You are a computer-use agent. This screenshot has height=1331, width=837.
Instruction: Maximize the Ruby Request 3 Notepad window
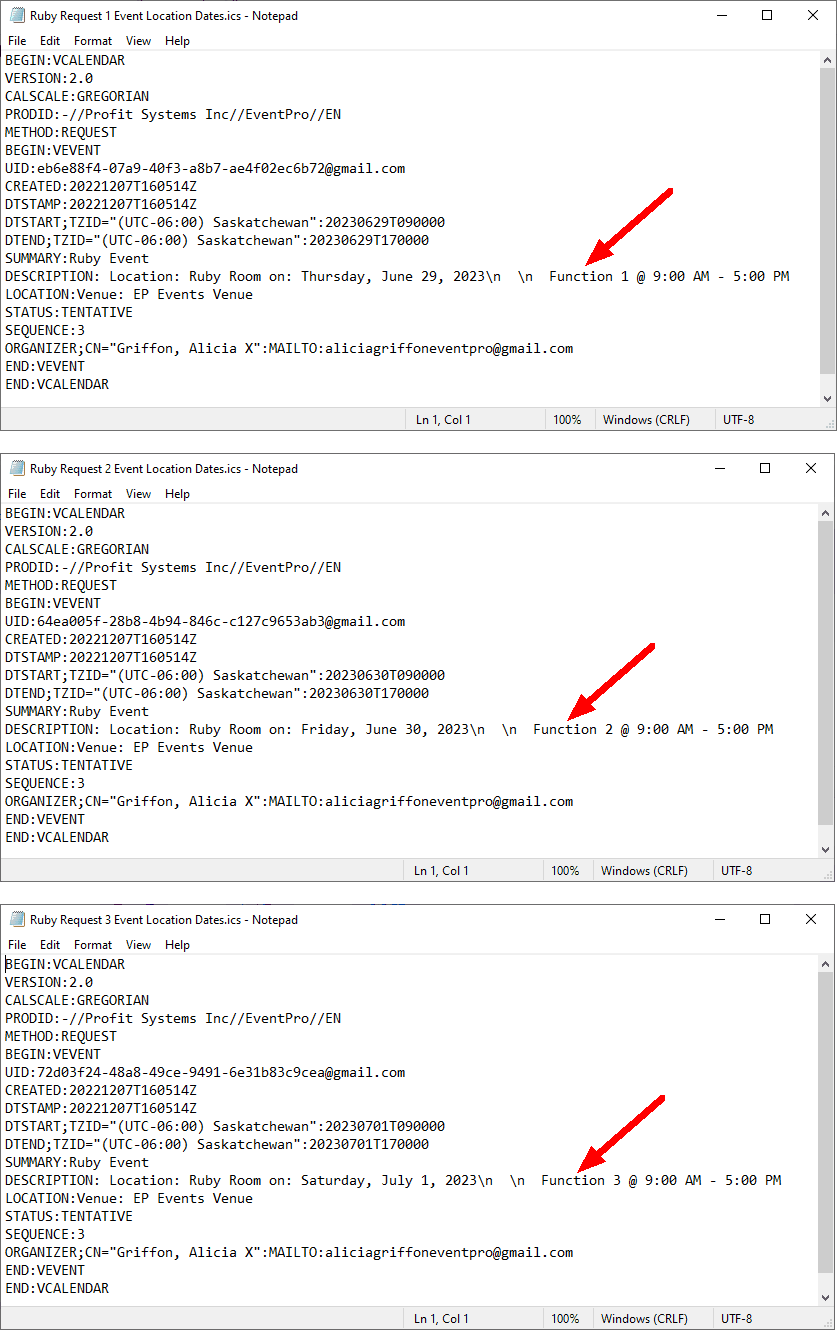coord(765,920)
